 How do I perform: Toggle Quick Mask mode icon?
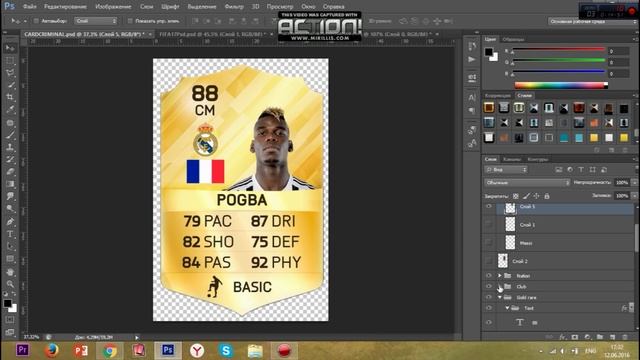pos(10,320)
